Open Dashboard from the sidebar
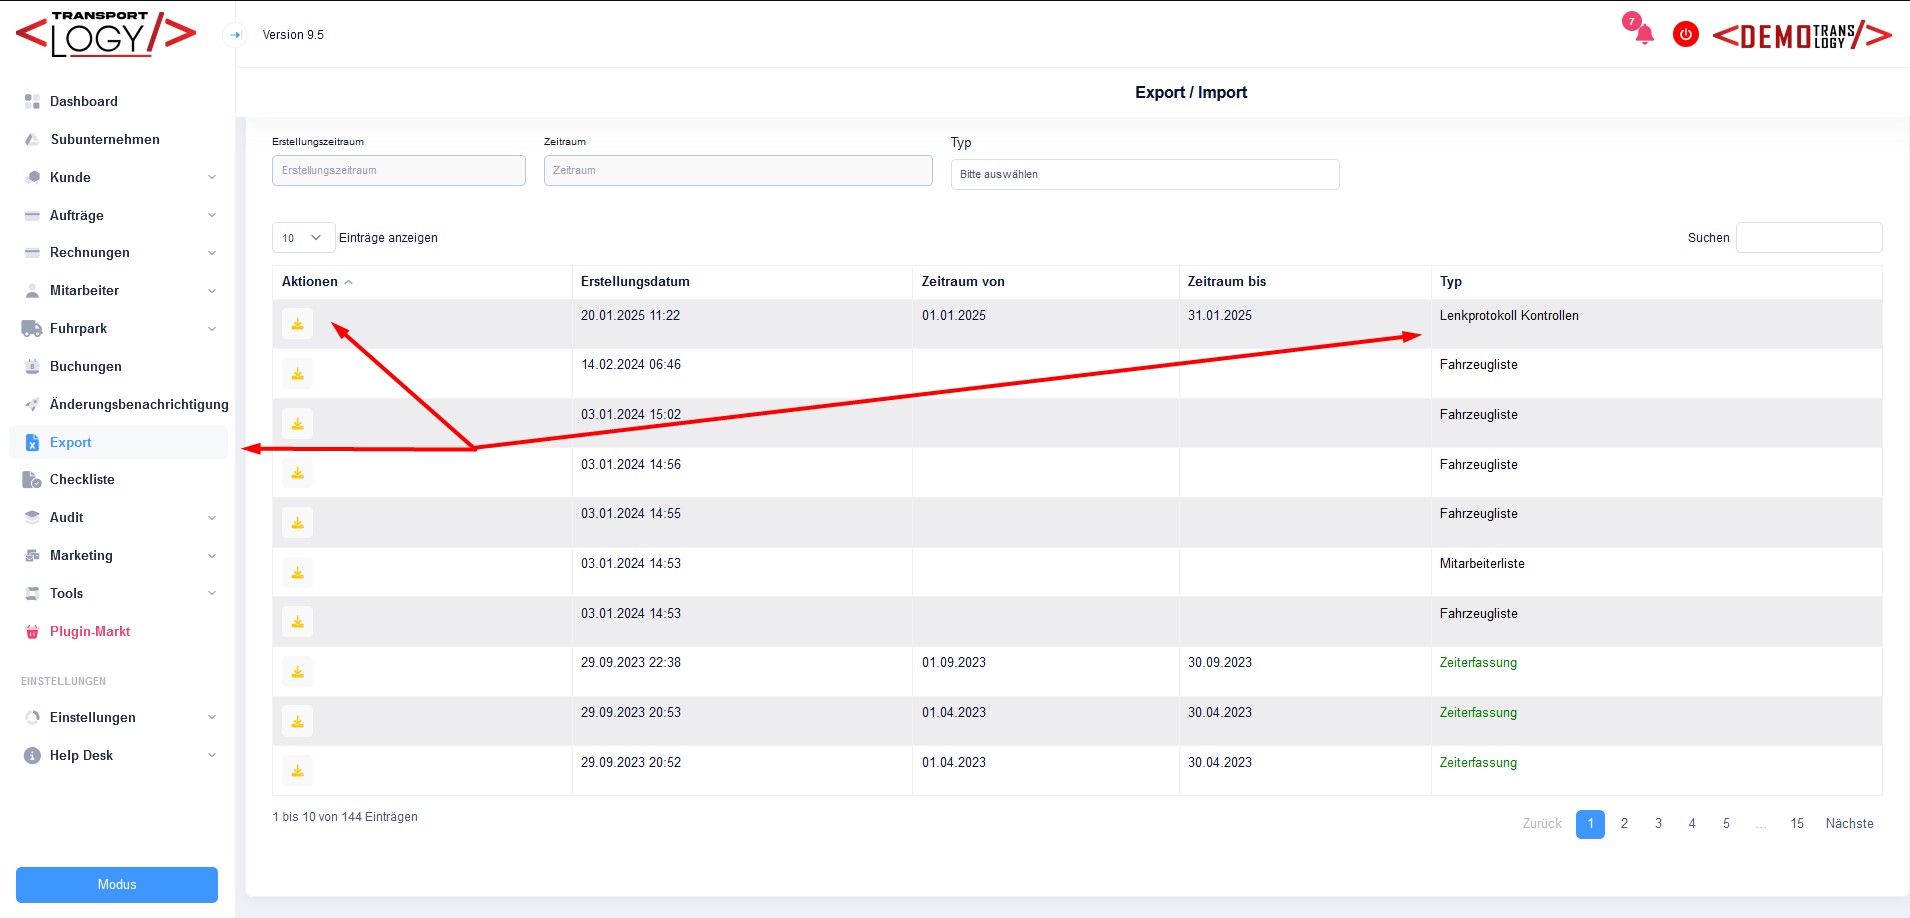This screenshot has height=918, width=1910. (84, 101)
